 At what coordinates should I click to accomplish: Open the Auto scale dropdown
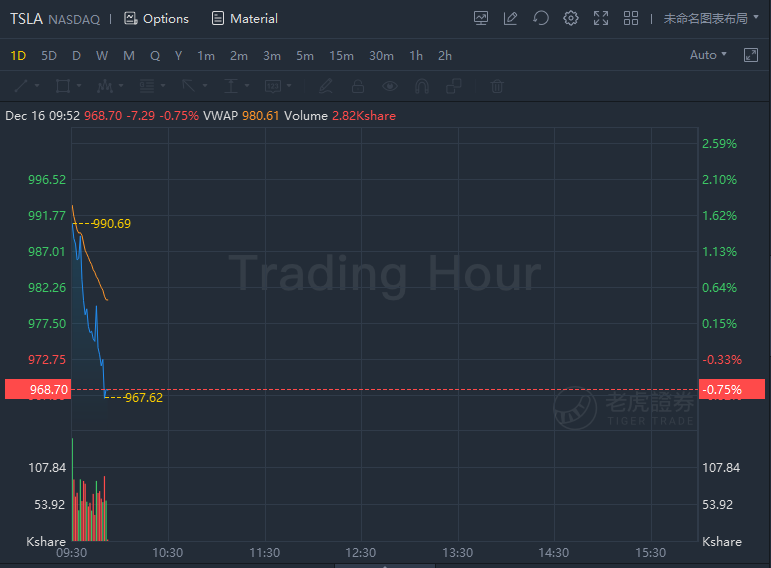click(x=708, y=55)
